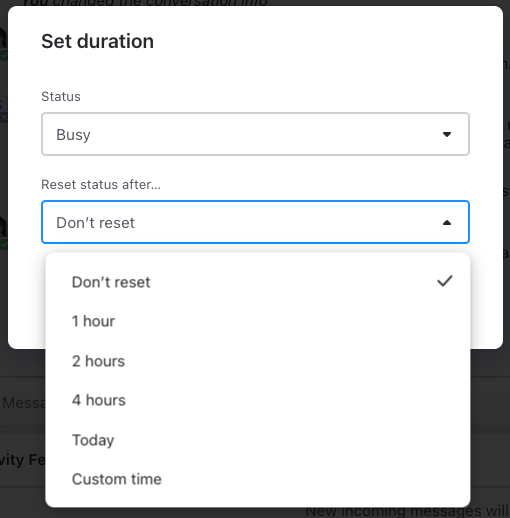Click the up caret beside Don't reset
The image size is (510, 518).
click(x=447, y=222)
